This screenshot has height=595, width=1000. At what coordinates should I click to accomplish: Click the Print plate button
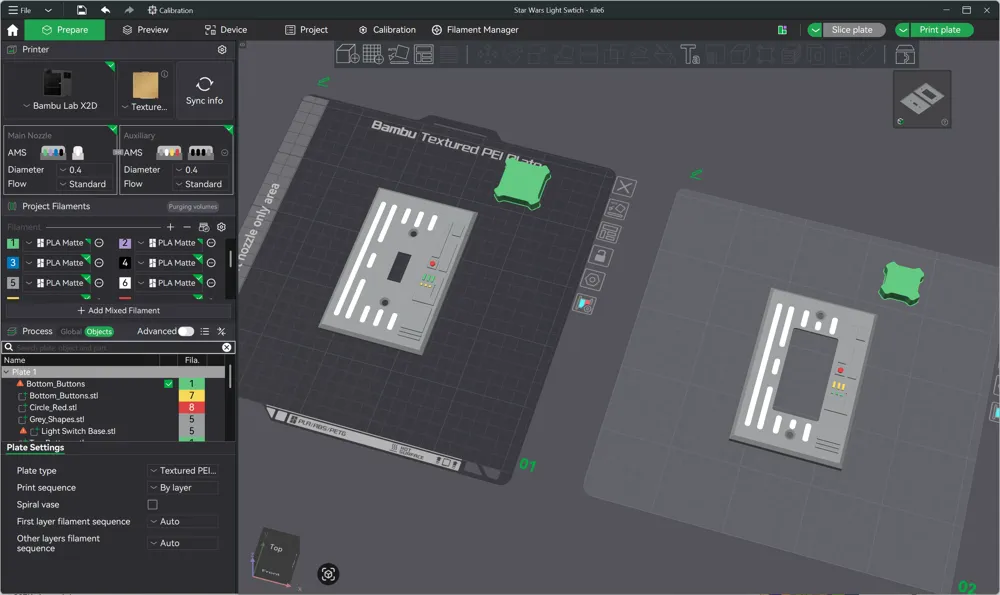click(941, 30)
